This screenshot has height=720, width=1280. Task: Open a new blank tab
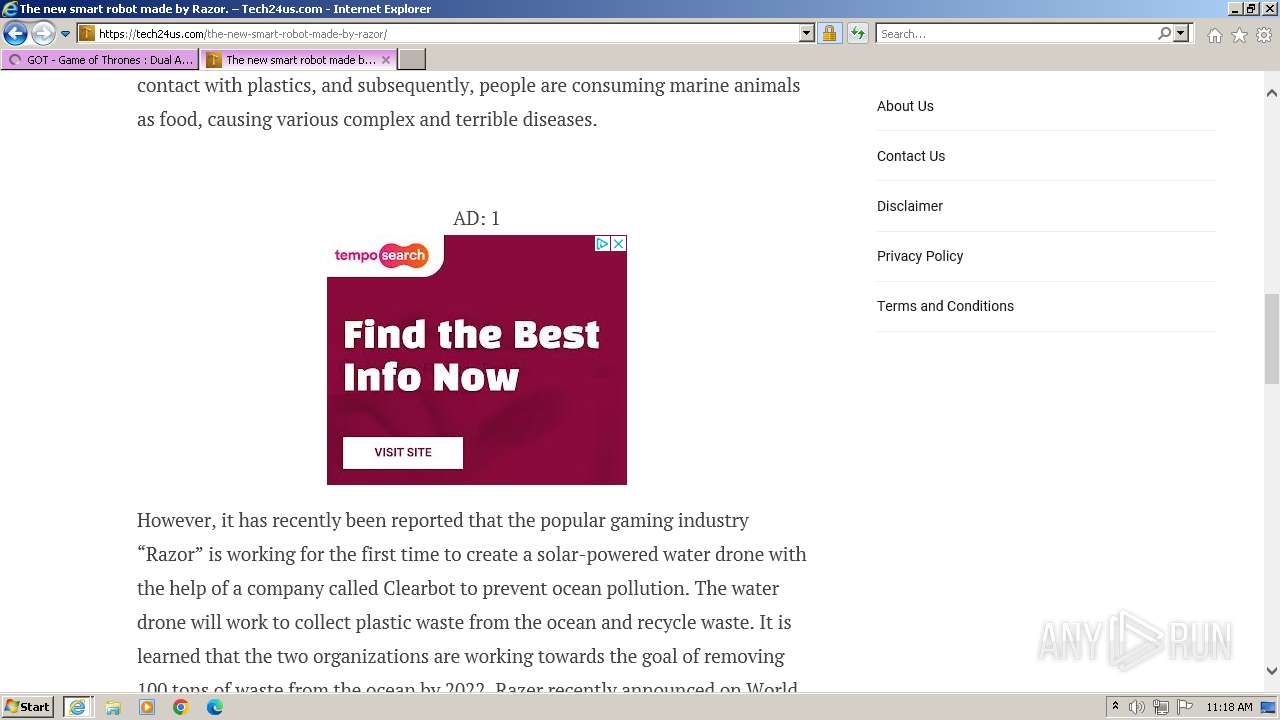(412, 59)
